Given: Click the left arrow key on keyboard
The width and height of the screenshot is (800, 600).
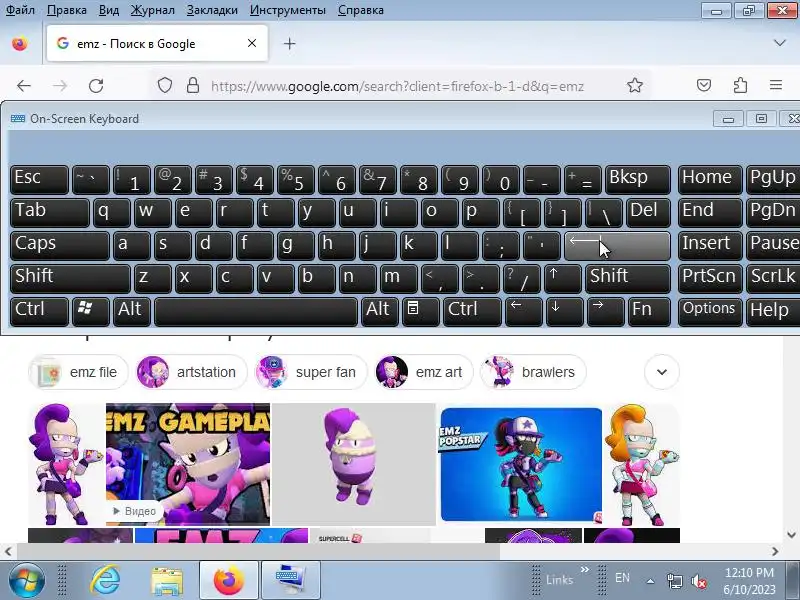Looking at the screenshot, I should click(523, 312).
